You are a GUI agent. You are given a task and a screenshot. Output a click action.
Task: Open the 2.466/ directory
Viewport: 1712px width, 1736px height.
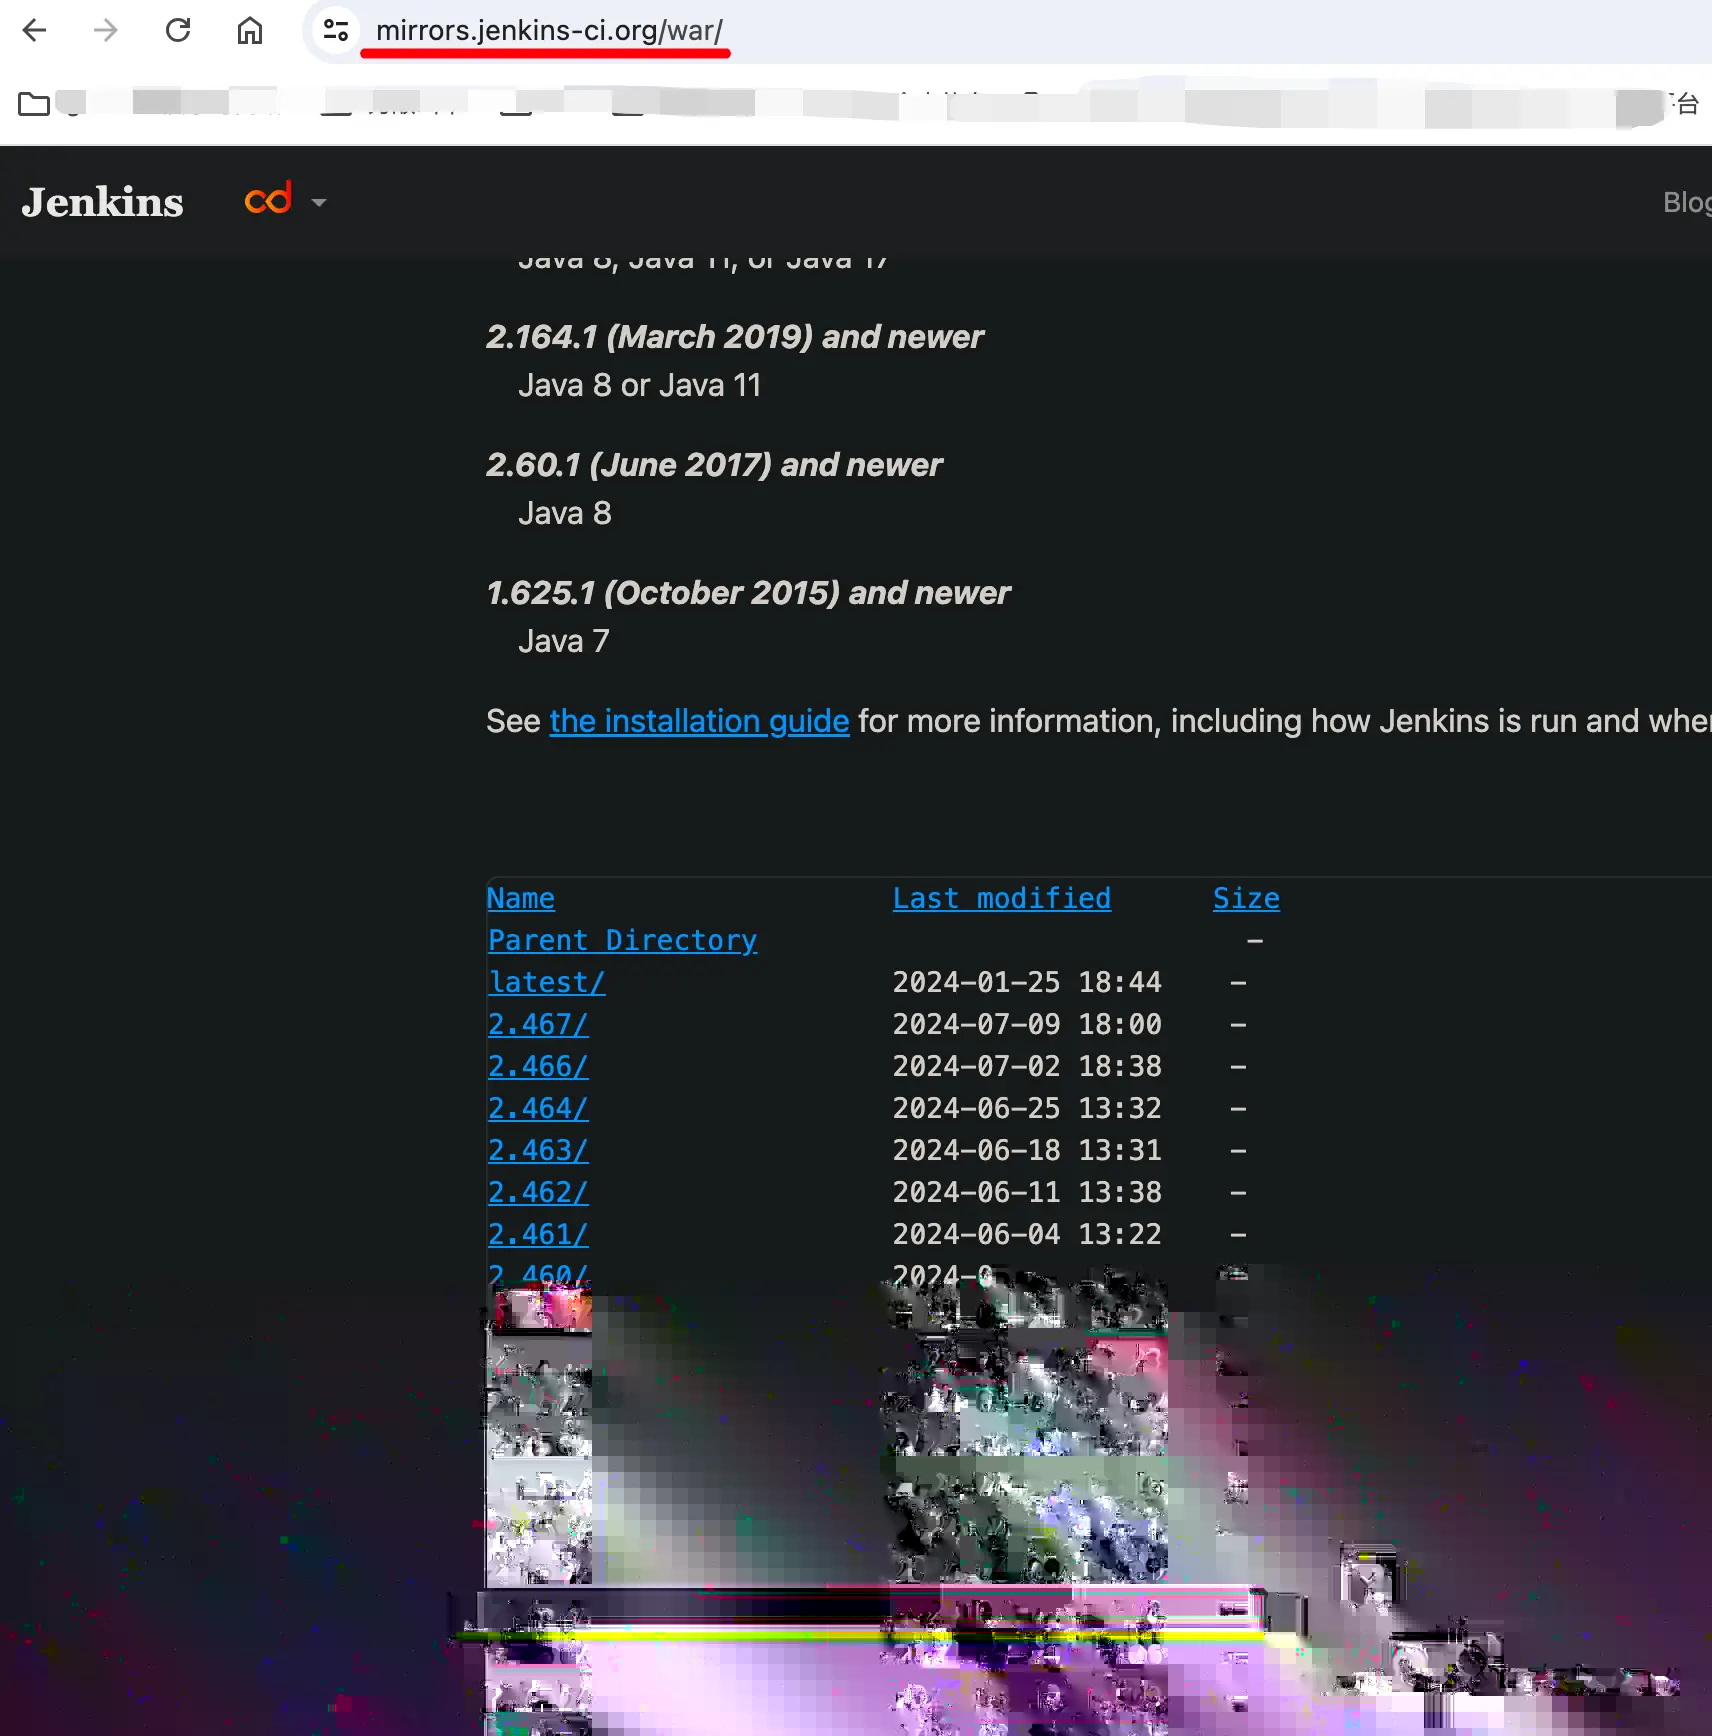(x=538, y=1066)
